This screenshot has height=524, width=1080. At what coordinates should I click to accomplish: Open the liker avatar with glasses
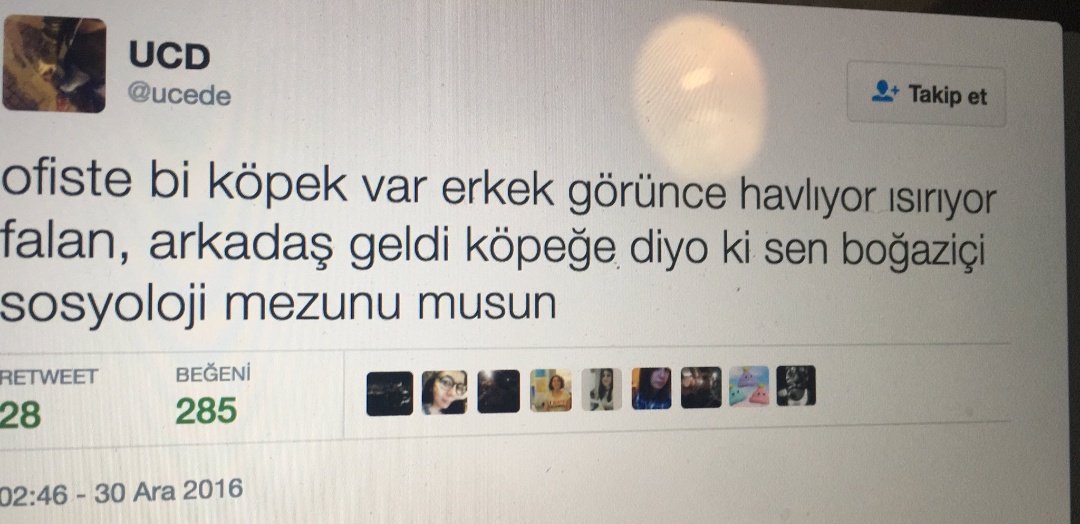[x=444, y=392]
